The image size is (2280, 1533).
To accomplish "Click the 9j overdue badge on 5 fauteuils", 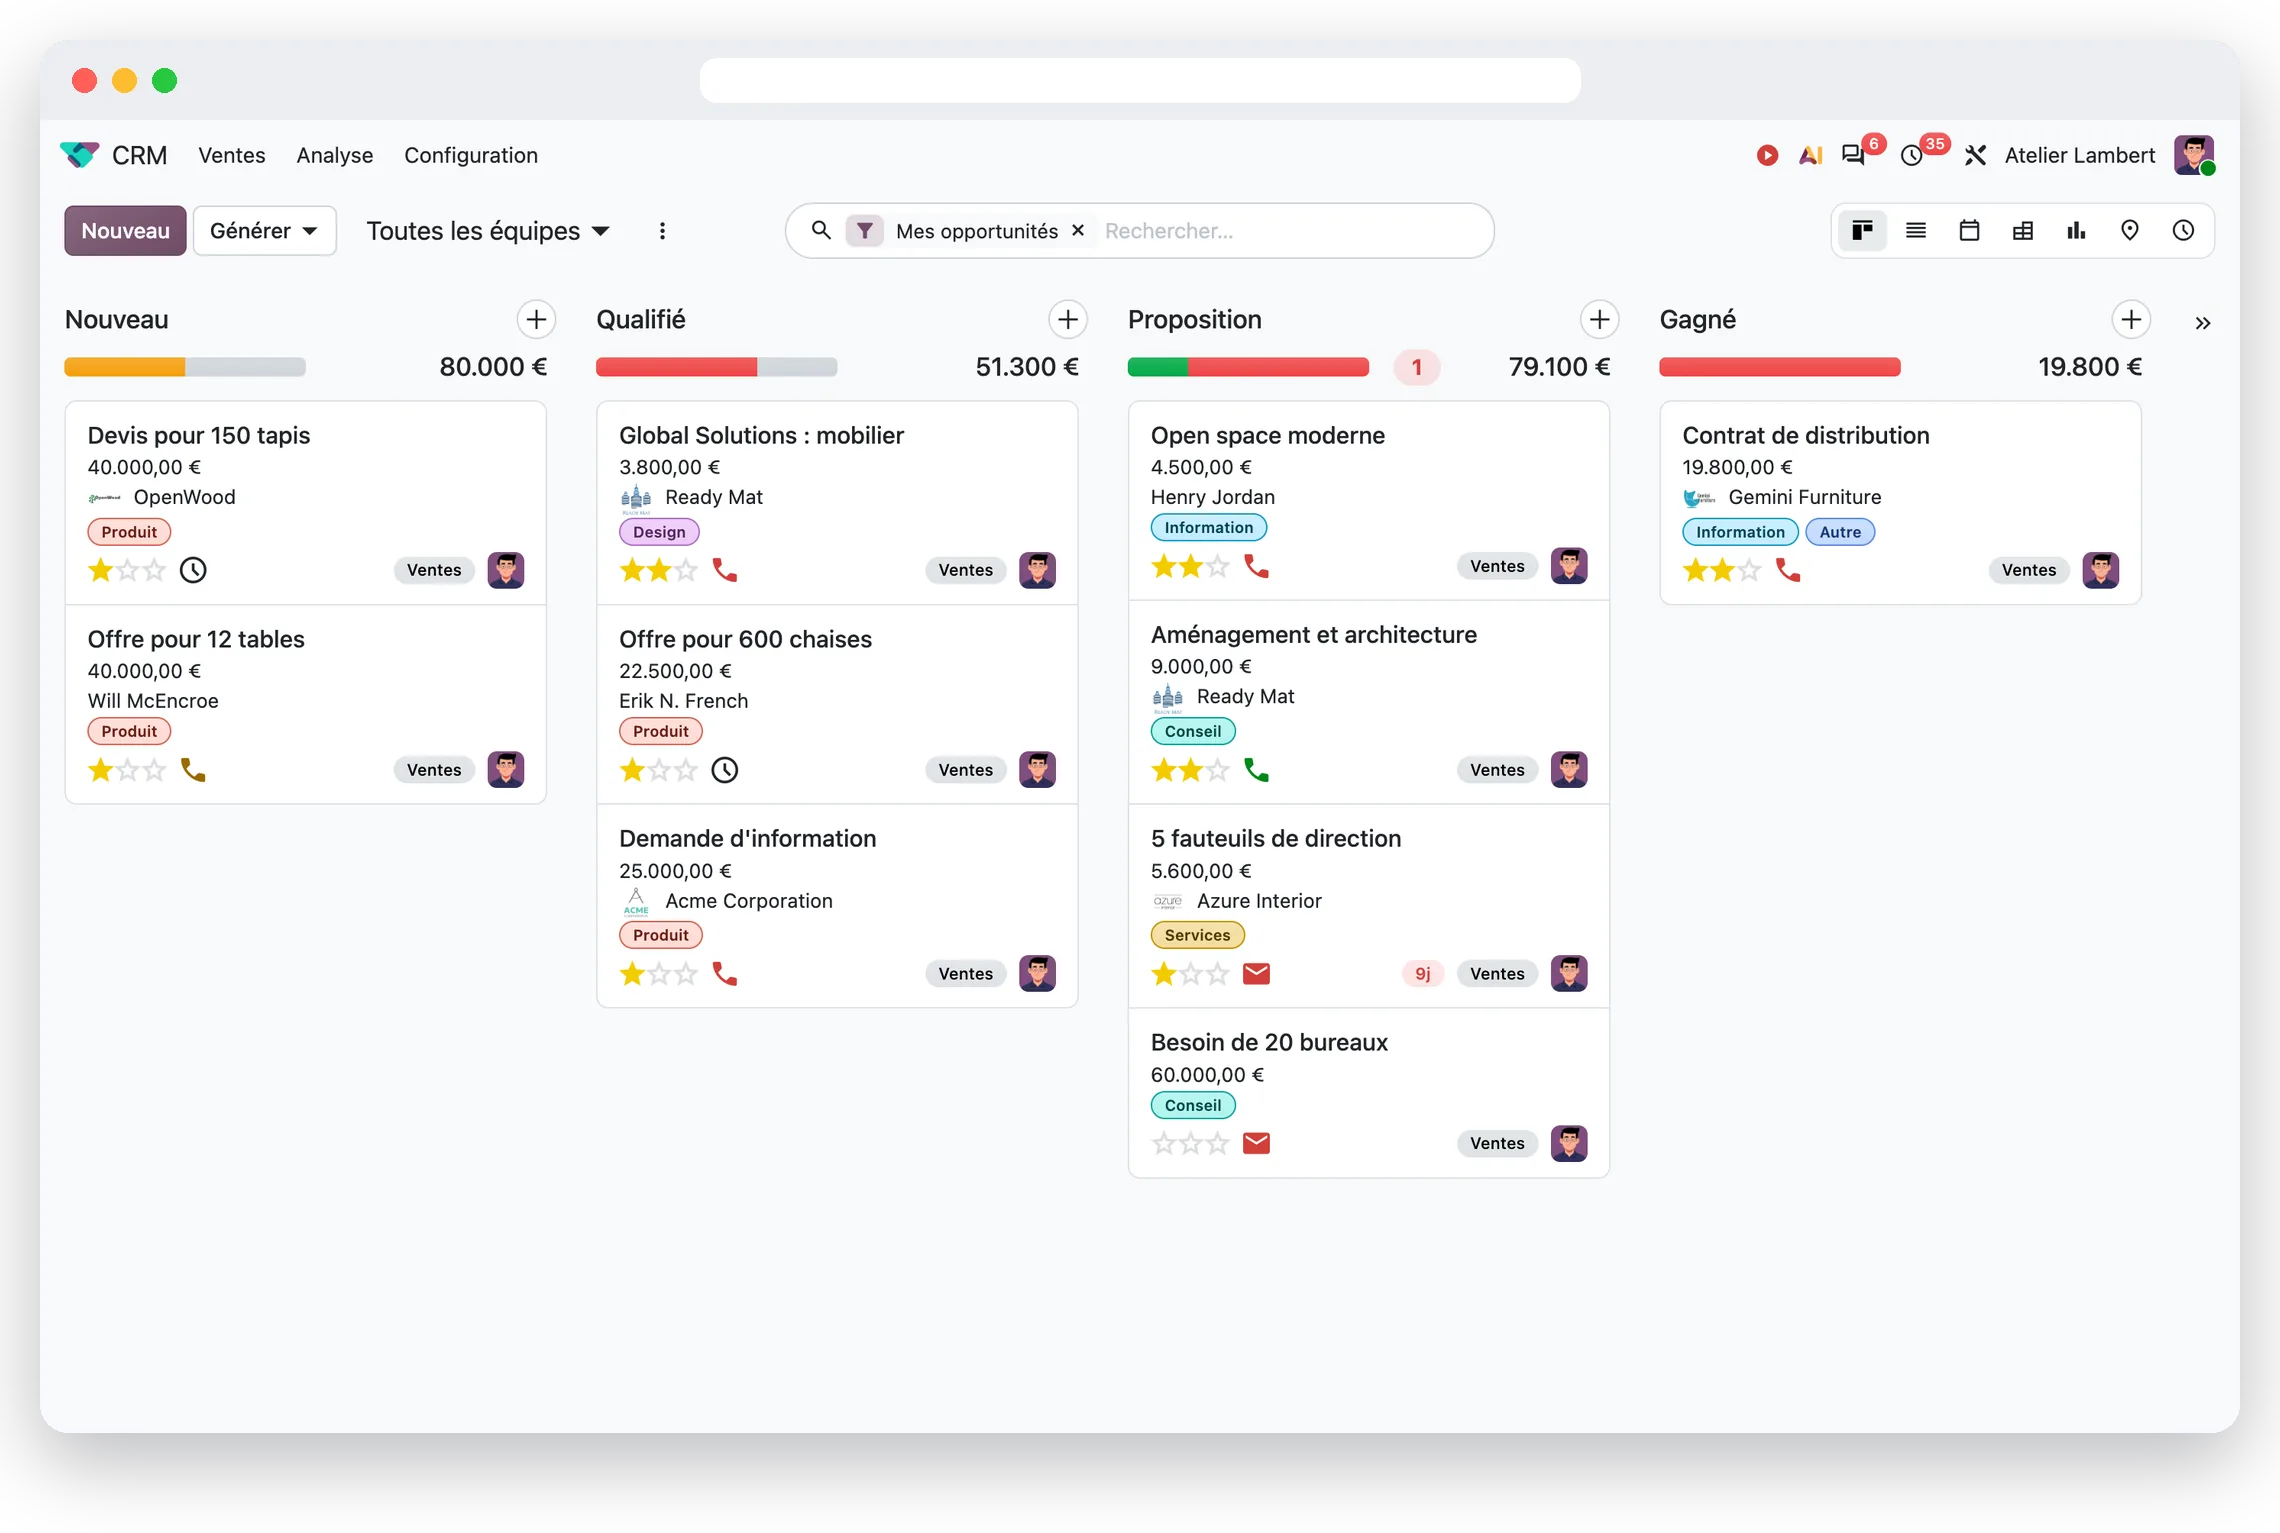I will click(1422, 974).
